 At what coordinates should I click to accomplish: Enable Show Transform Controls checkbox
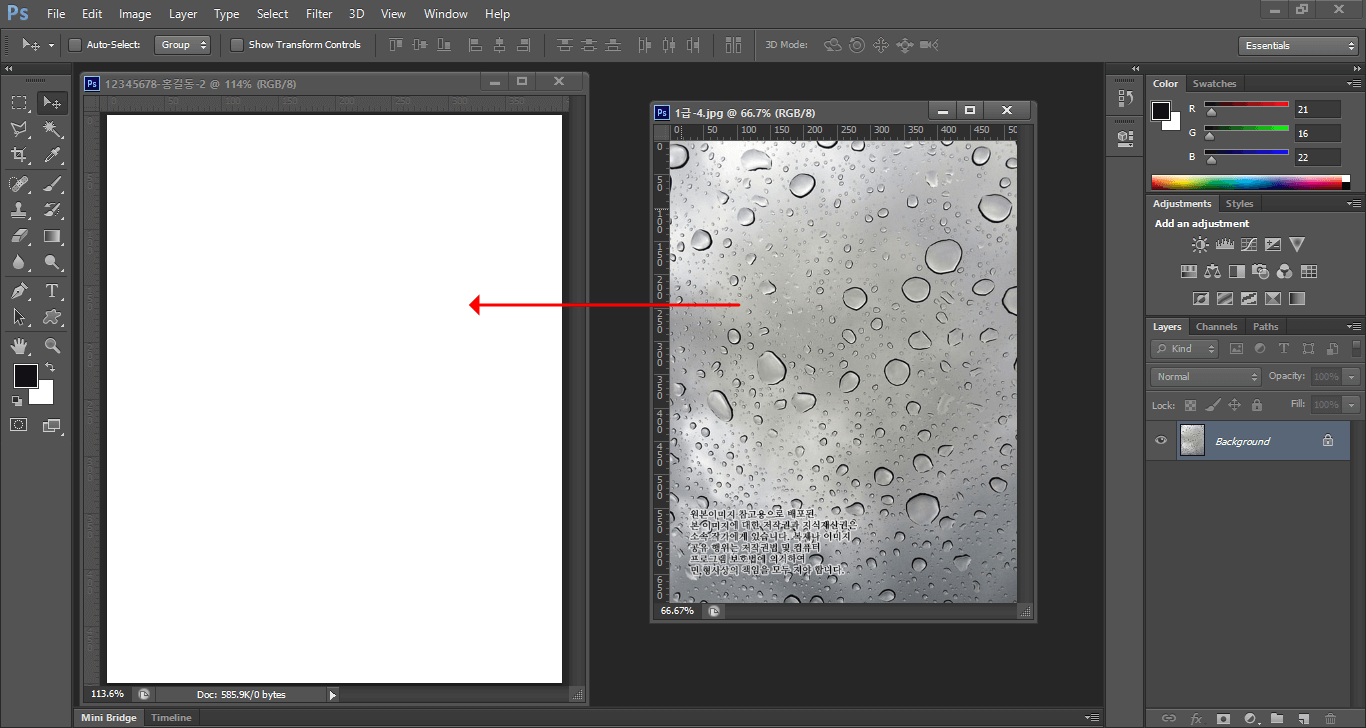coord(236,45)
